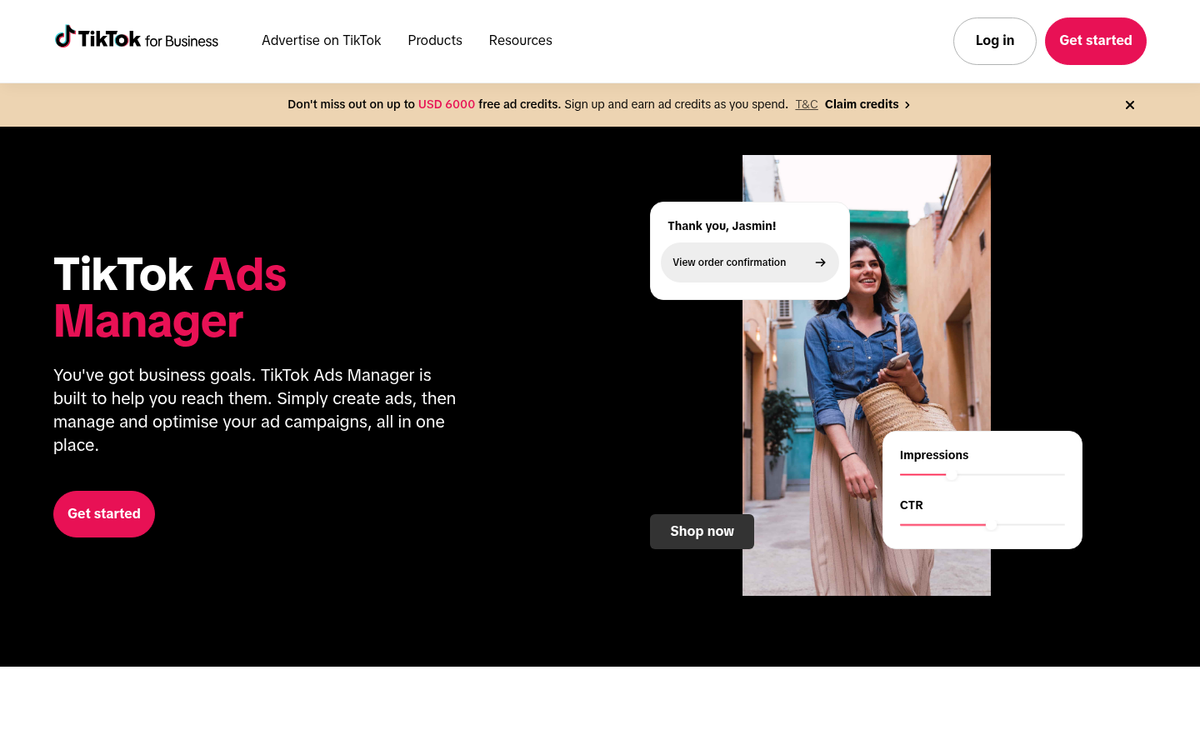Open the T&C link in the banner
The width and height of the screenshot is (1200, 750).
click(806, 104)
